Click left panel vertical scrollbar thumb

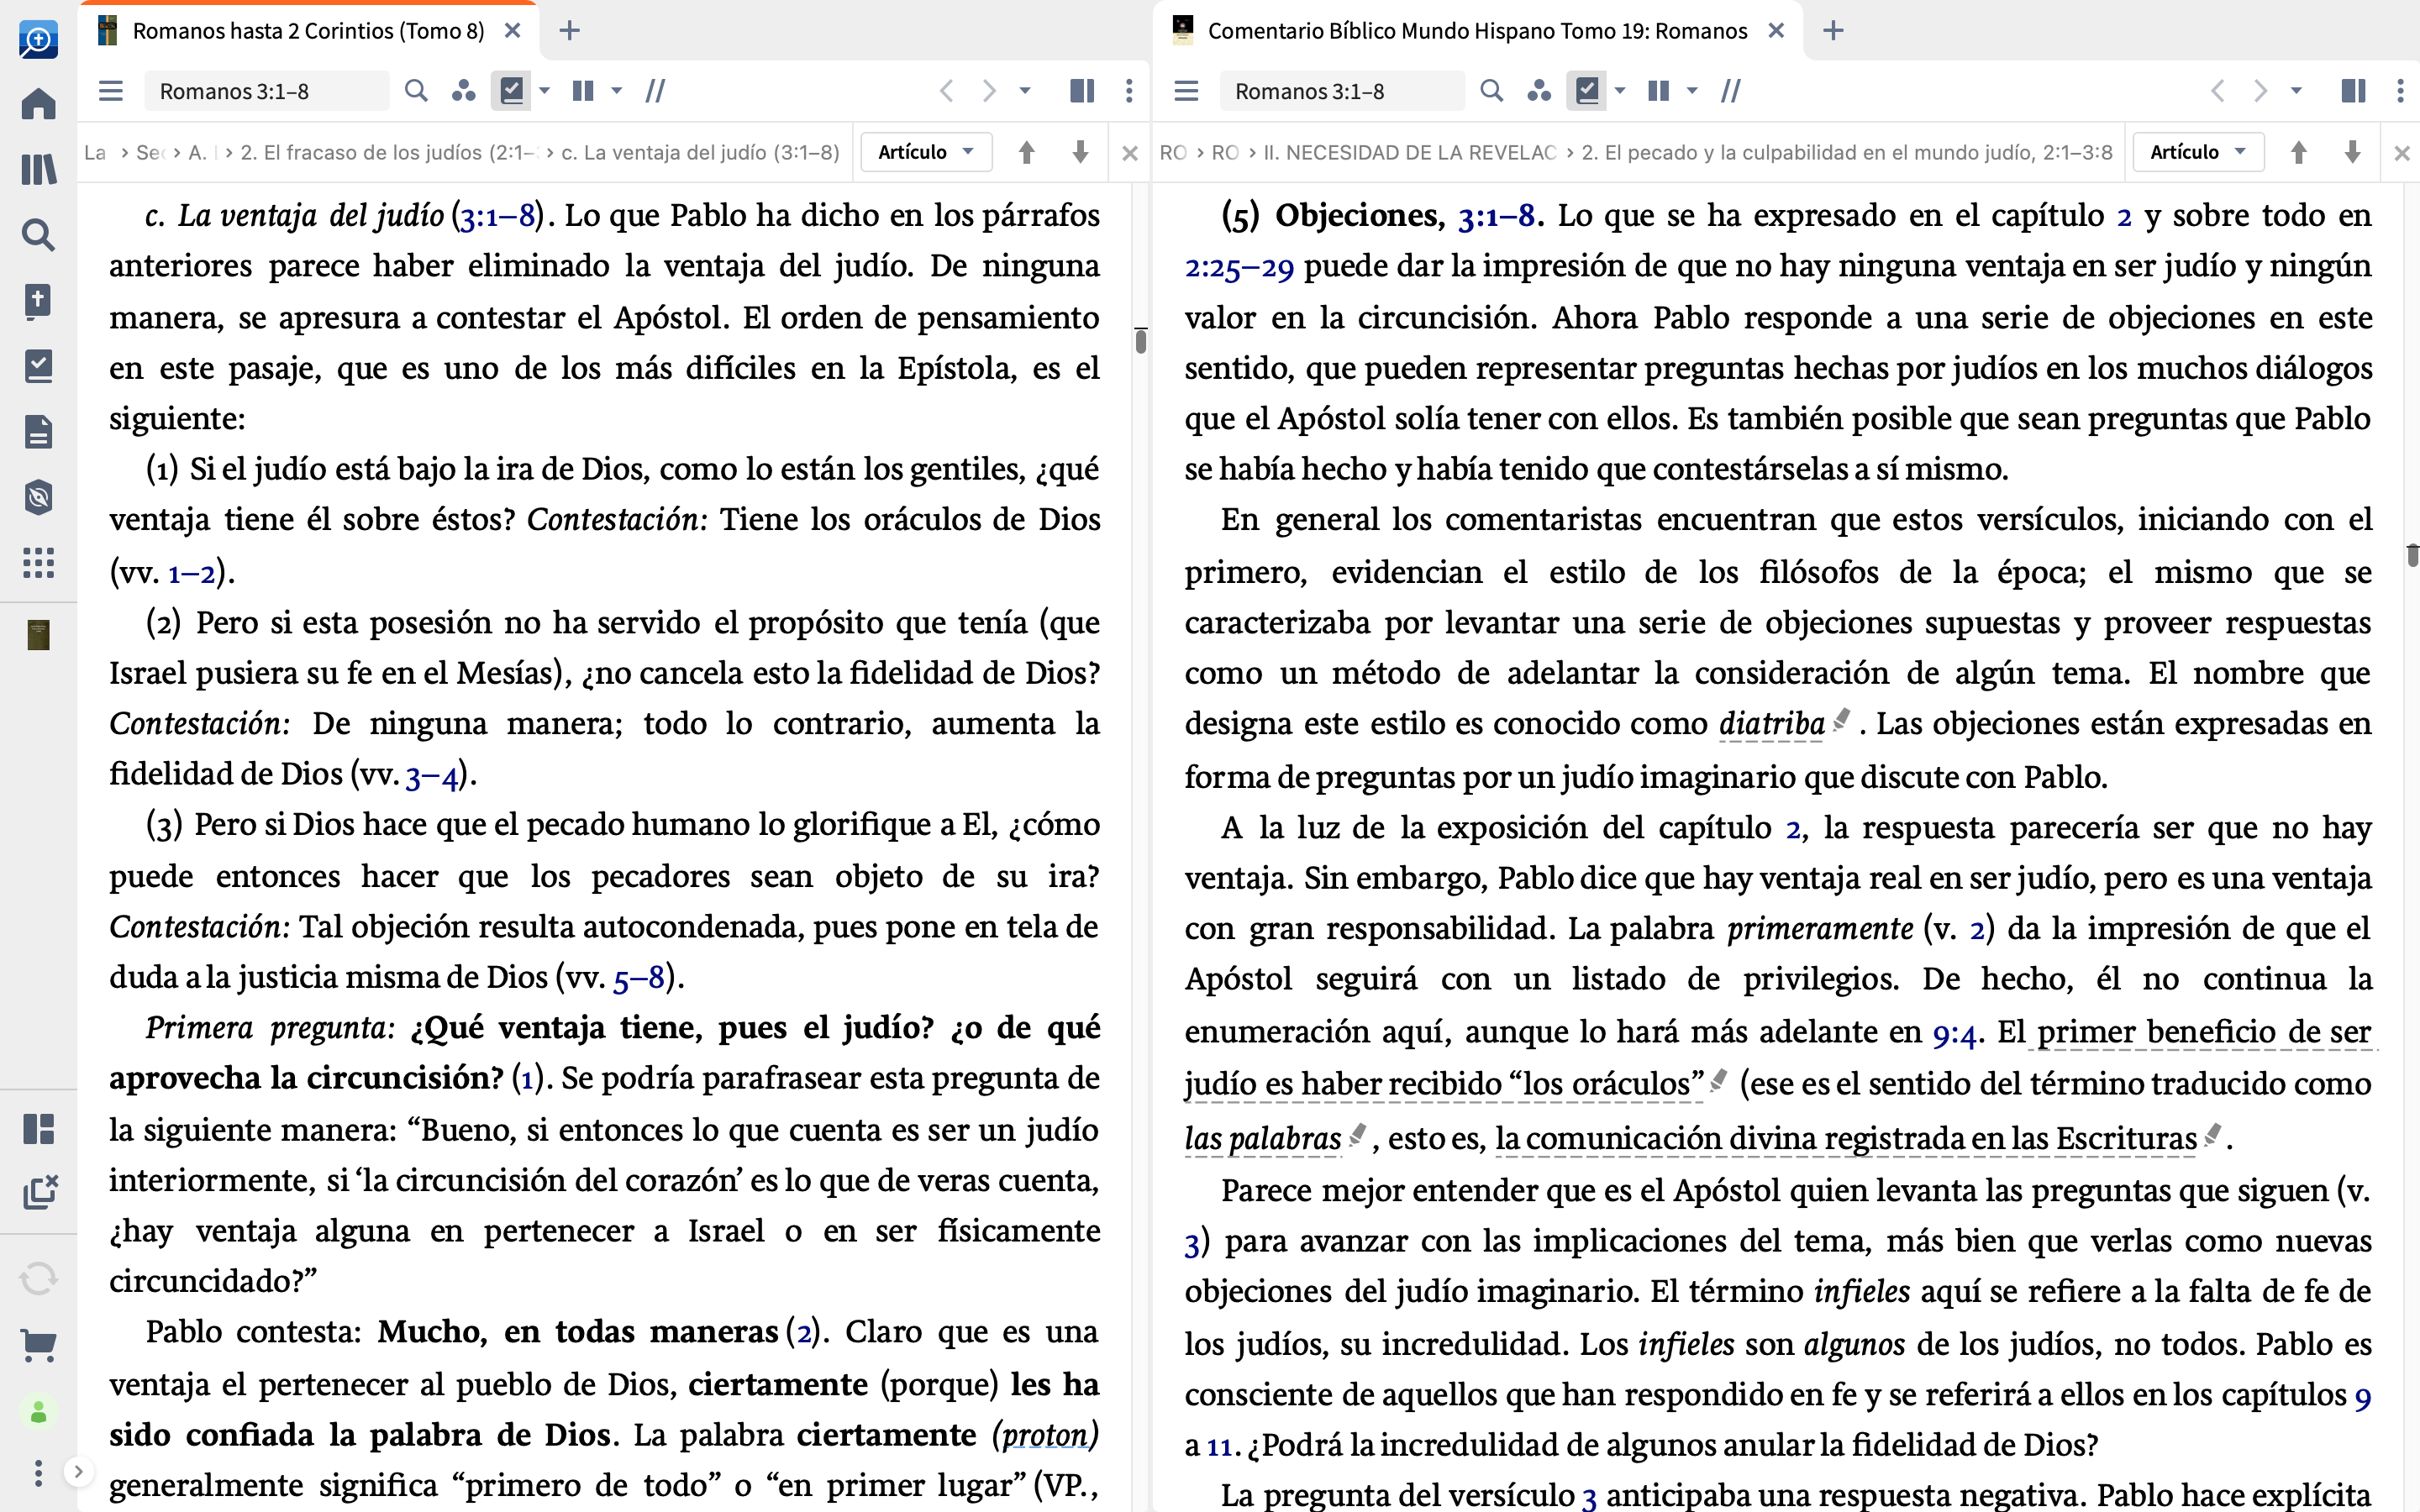click(x=1140, y=340)
